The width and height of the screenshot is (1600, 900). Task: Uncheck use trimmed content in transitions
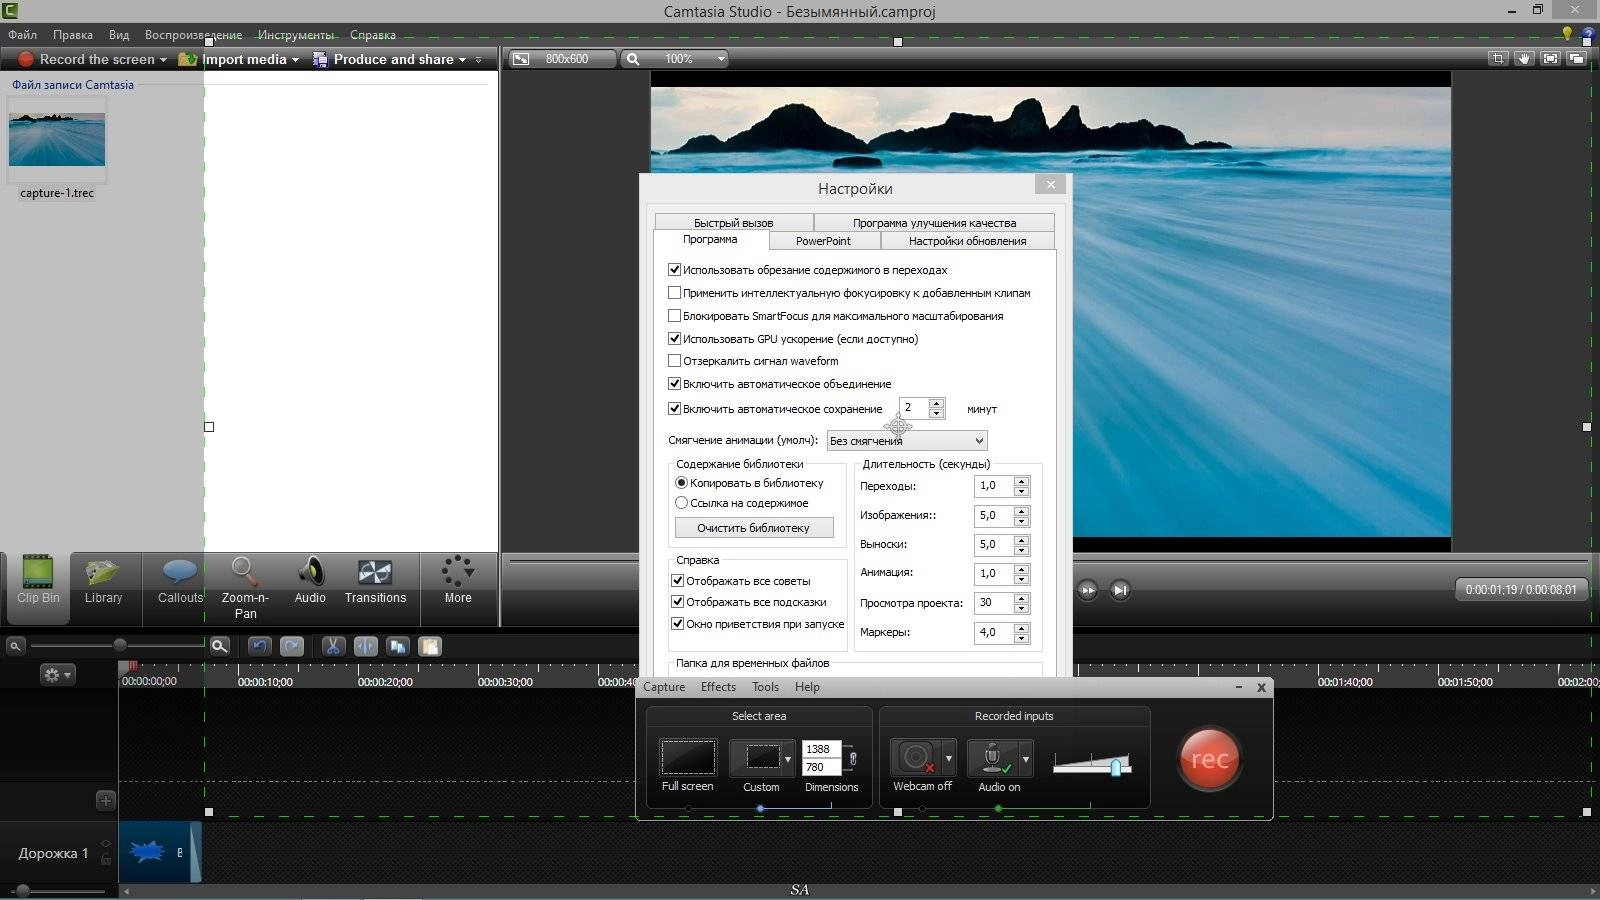(x=674, y=270)
